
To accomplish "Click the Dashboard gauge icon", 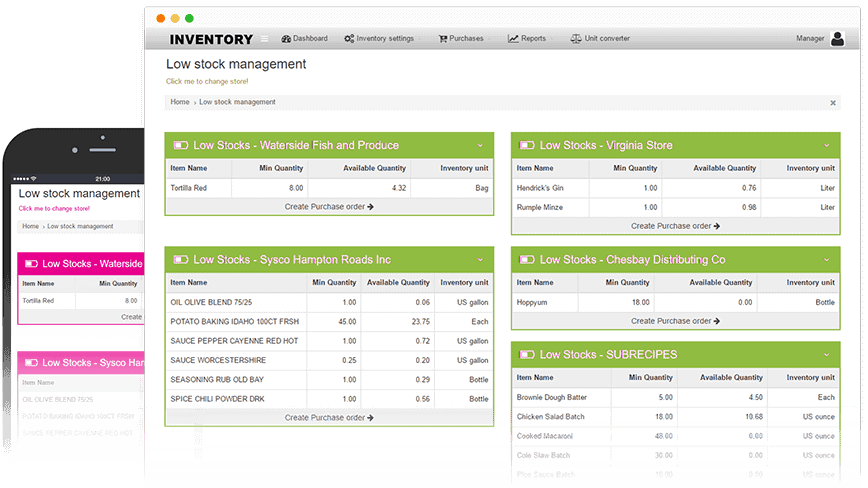I will tap(286, 39).
